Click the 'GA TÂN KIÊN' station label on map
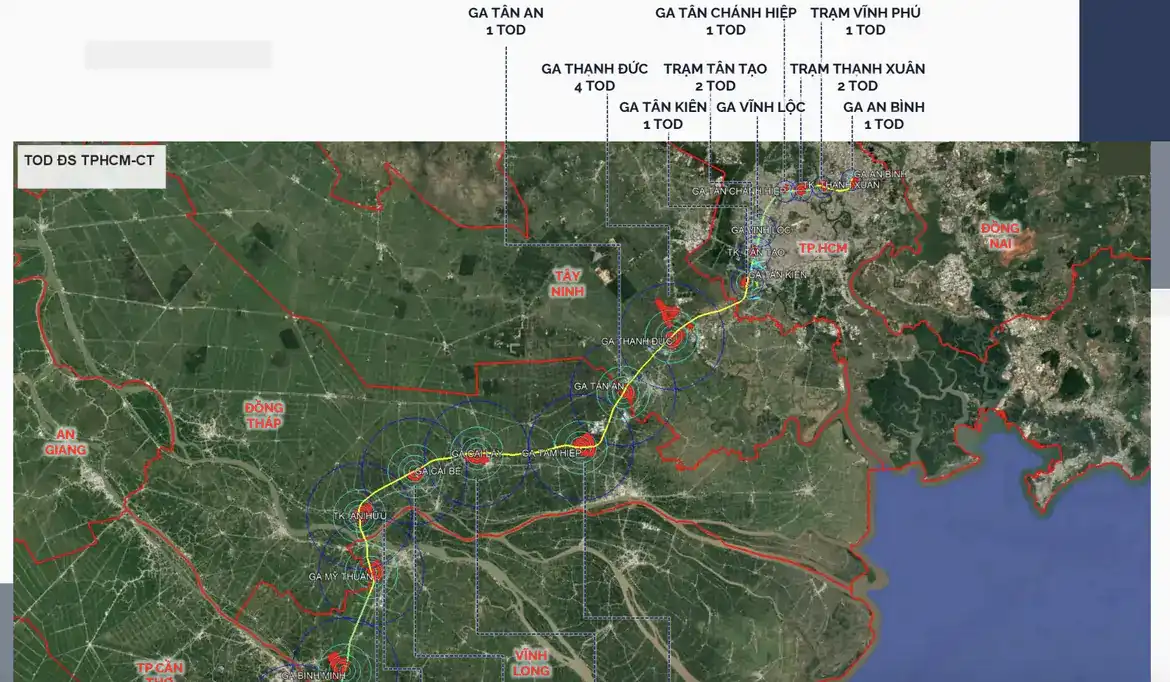The width and height of the screenshot is (1170, 682). point(778,275)
